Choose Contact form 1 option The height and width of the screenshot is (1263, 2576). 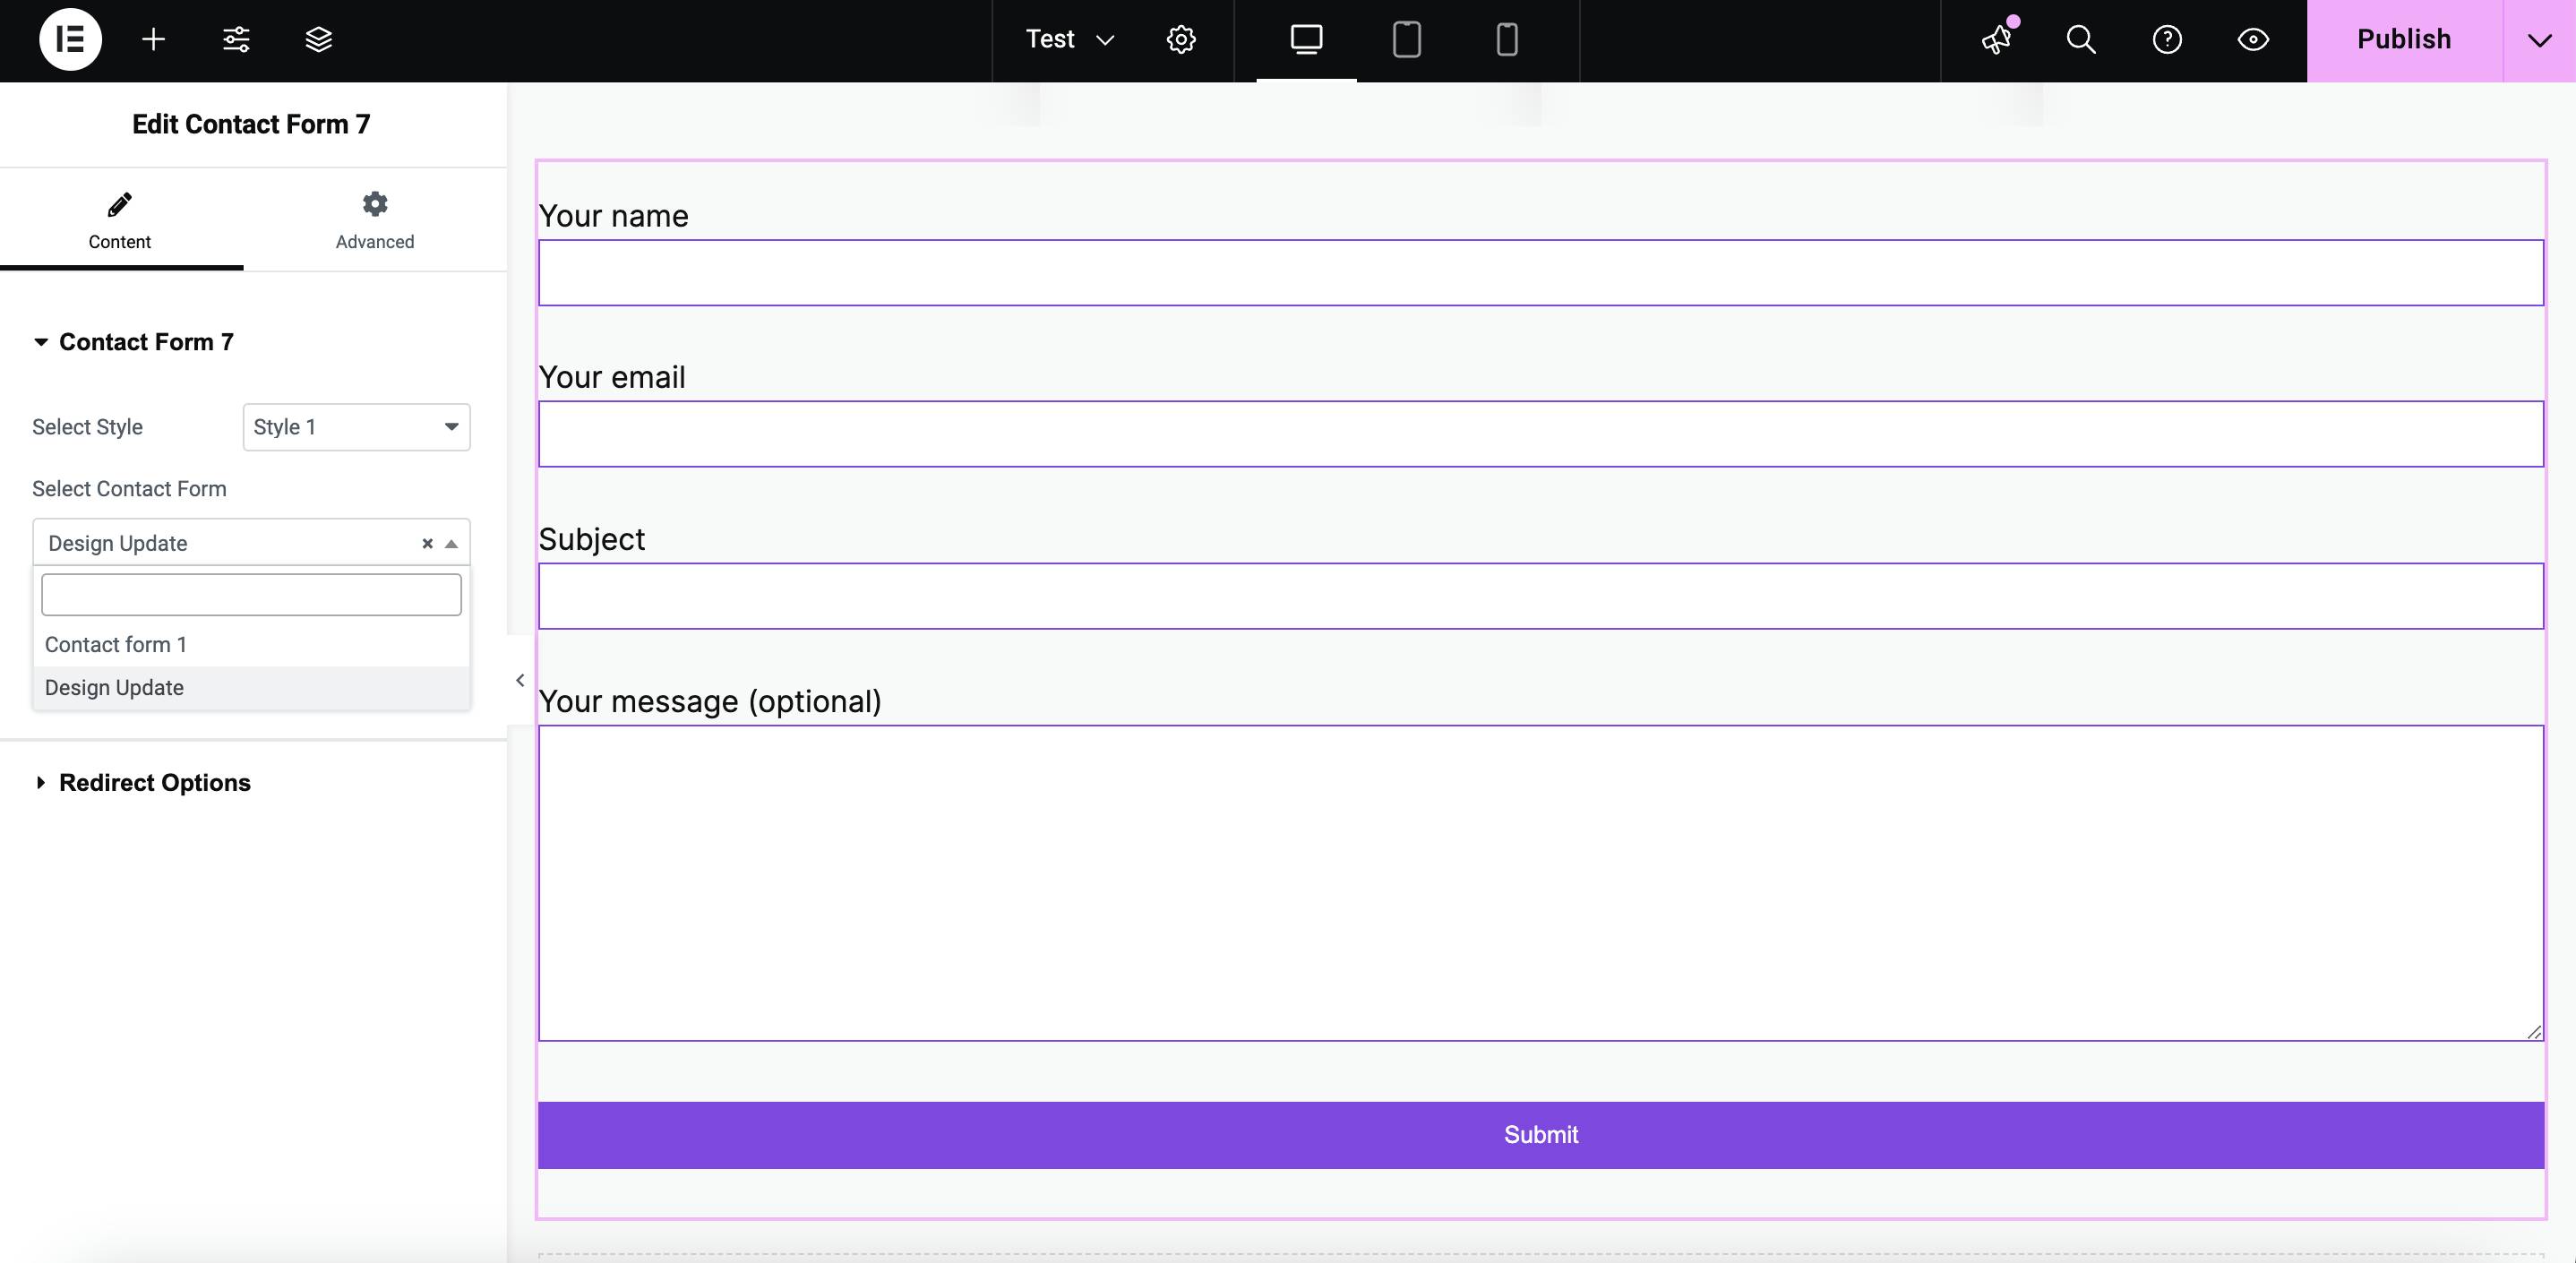pyautogui.click(x=251, y=645)
